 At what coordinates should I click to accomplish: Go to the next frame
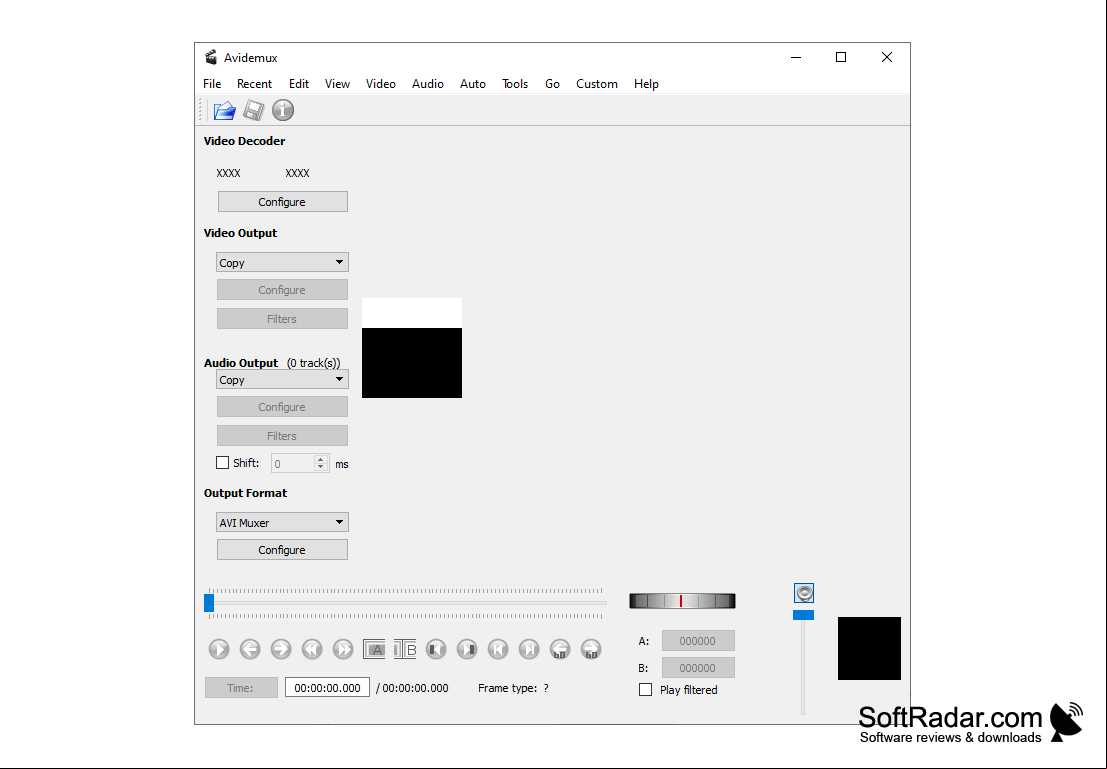point(281,649)
